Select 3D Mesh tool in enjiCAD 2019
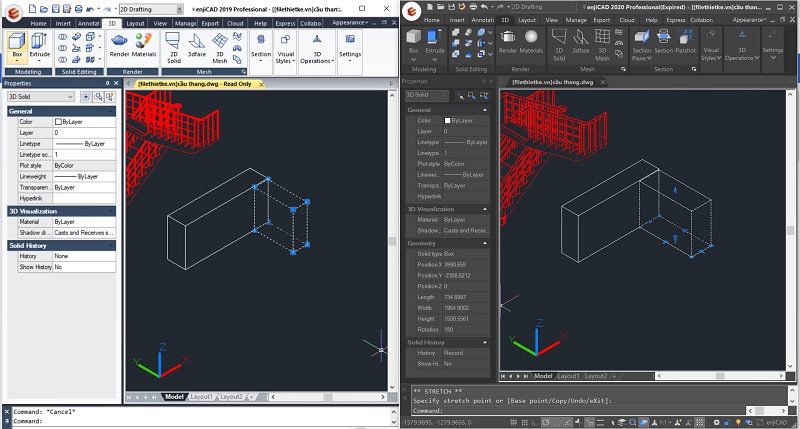800x429 pixels. point(220,47)
